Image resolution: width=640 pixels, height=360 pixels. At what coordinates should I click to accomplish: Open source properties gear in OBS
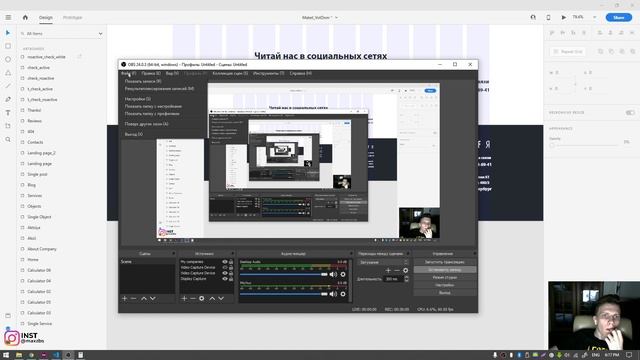[202, 299]
